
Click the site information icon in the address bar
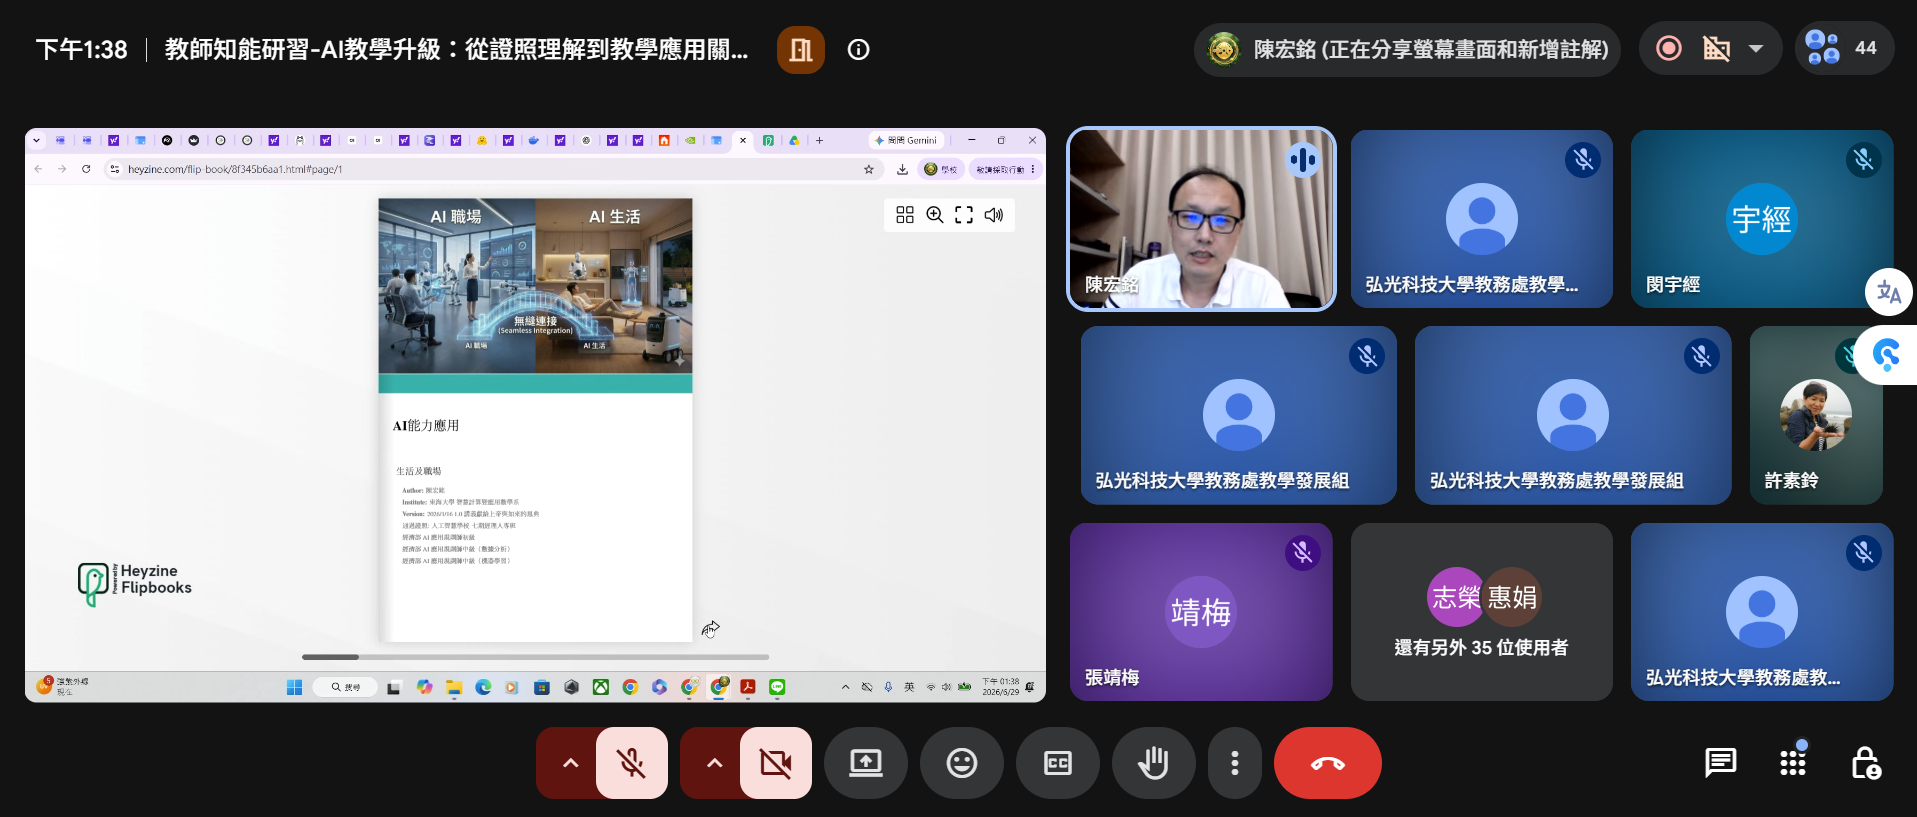point(115,169)
